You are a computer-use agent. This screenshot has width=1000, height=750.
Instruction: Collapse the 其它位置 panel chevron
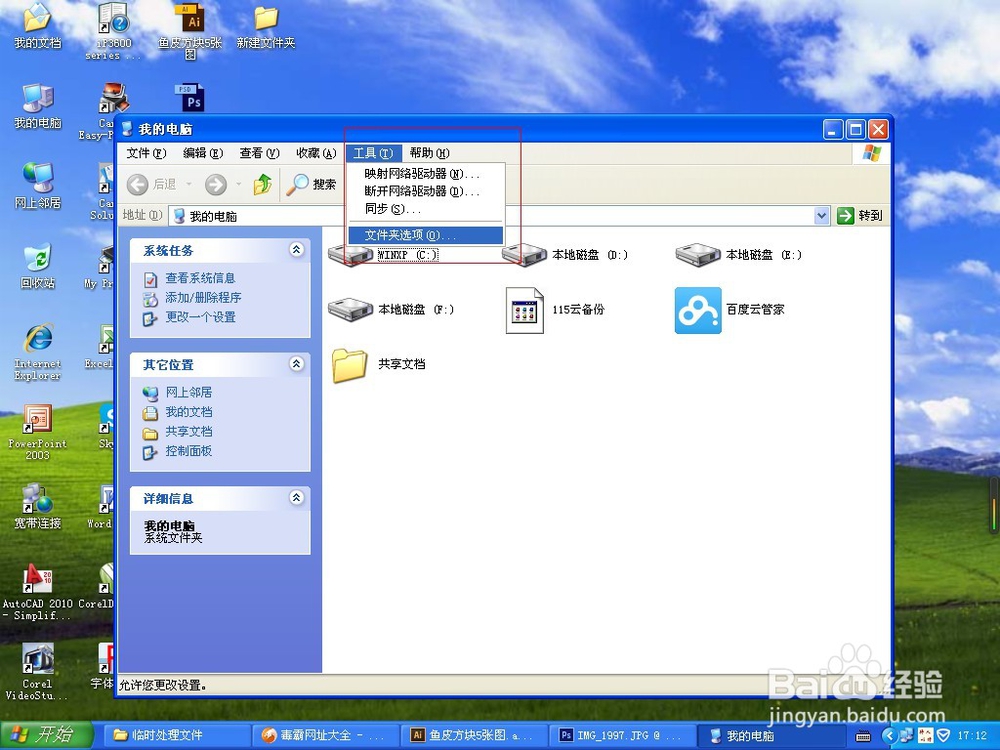294,364
